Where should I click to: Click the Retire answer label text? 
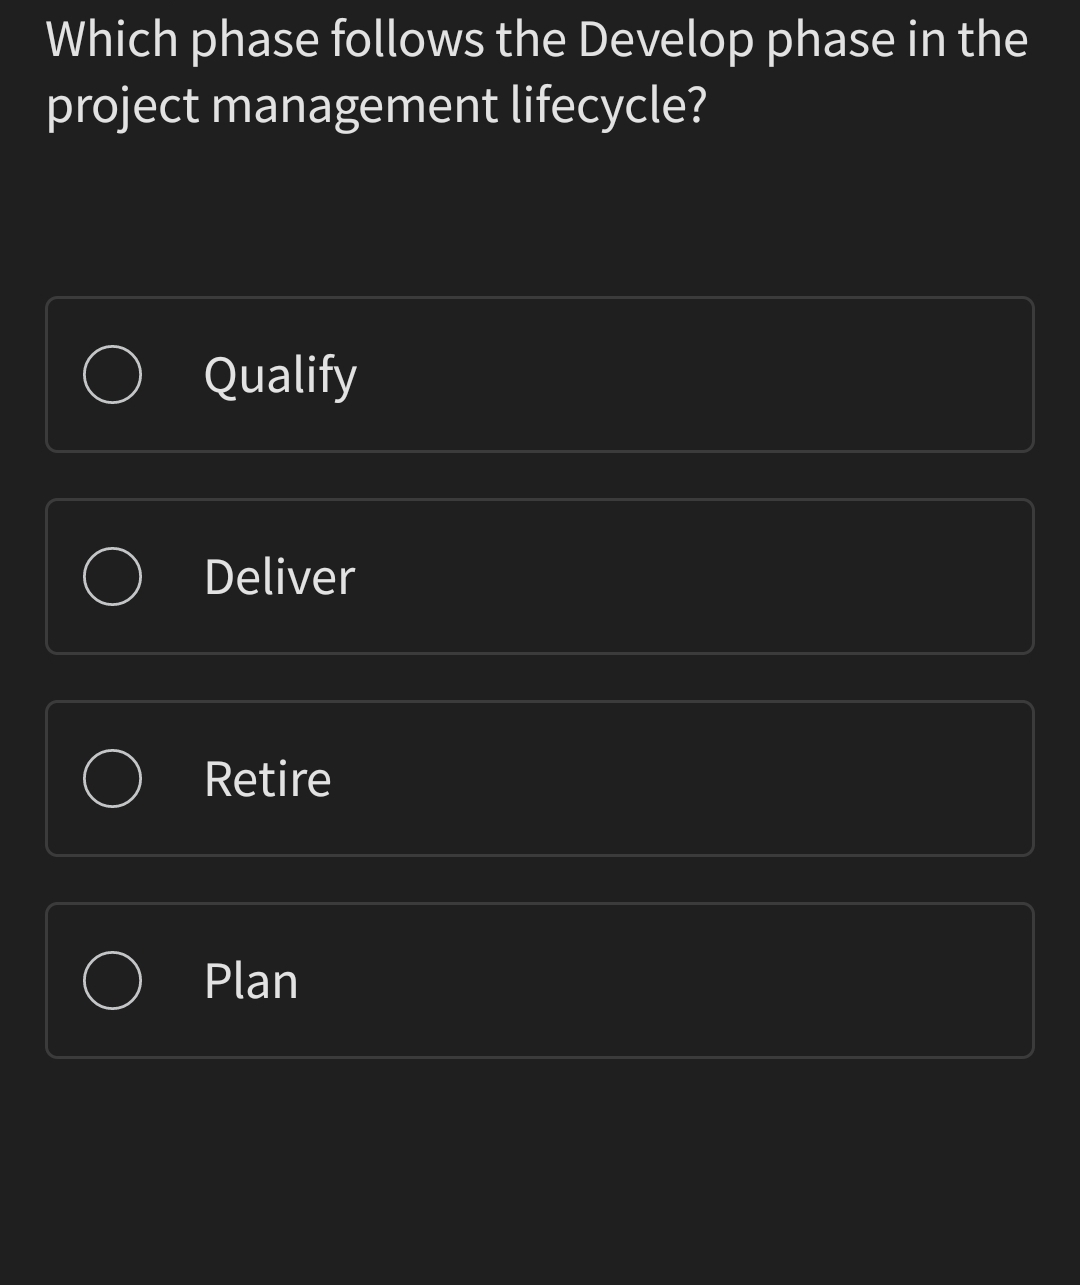pos(267,778)
